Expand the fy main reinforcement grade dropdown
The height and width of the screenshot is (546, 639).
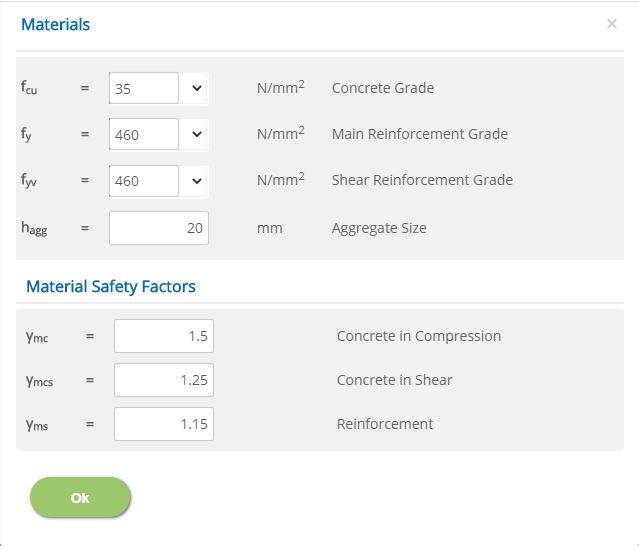[197, 134]
